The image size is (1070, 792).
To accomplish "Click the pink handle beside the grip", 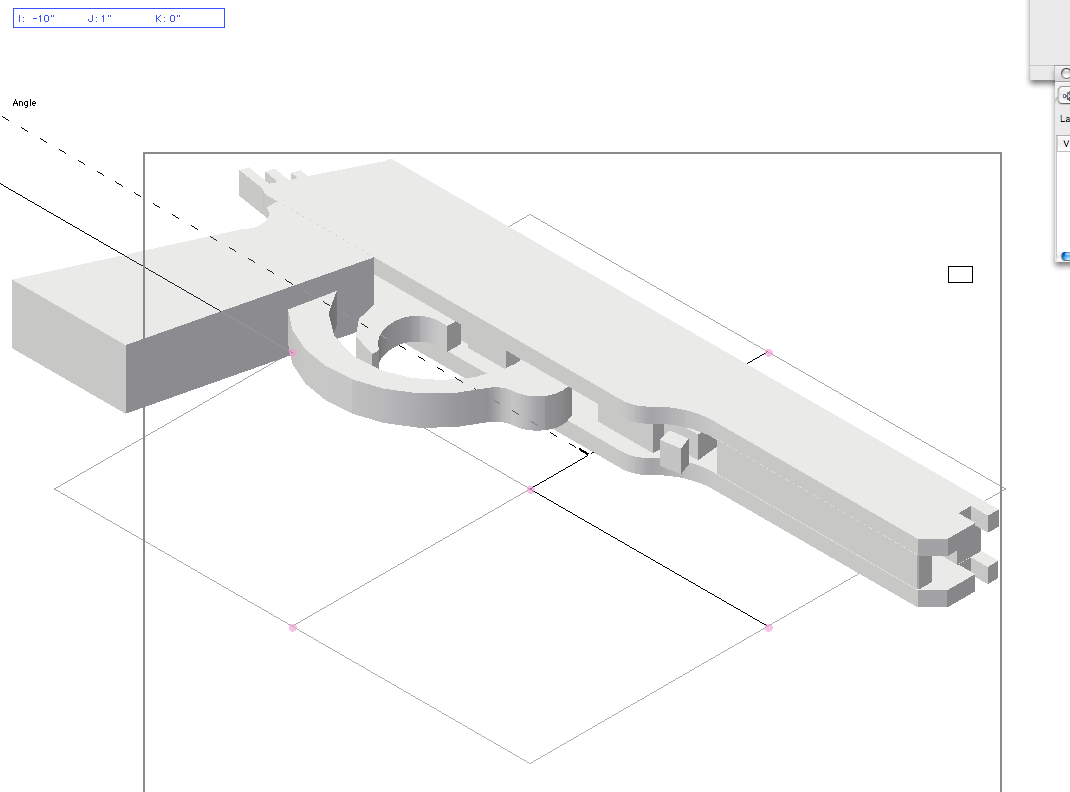I will (293, 353).
